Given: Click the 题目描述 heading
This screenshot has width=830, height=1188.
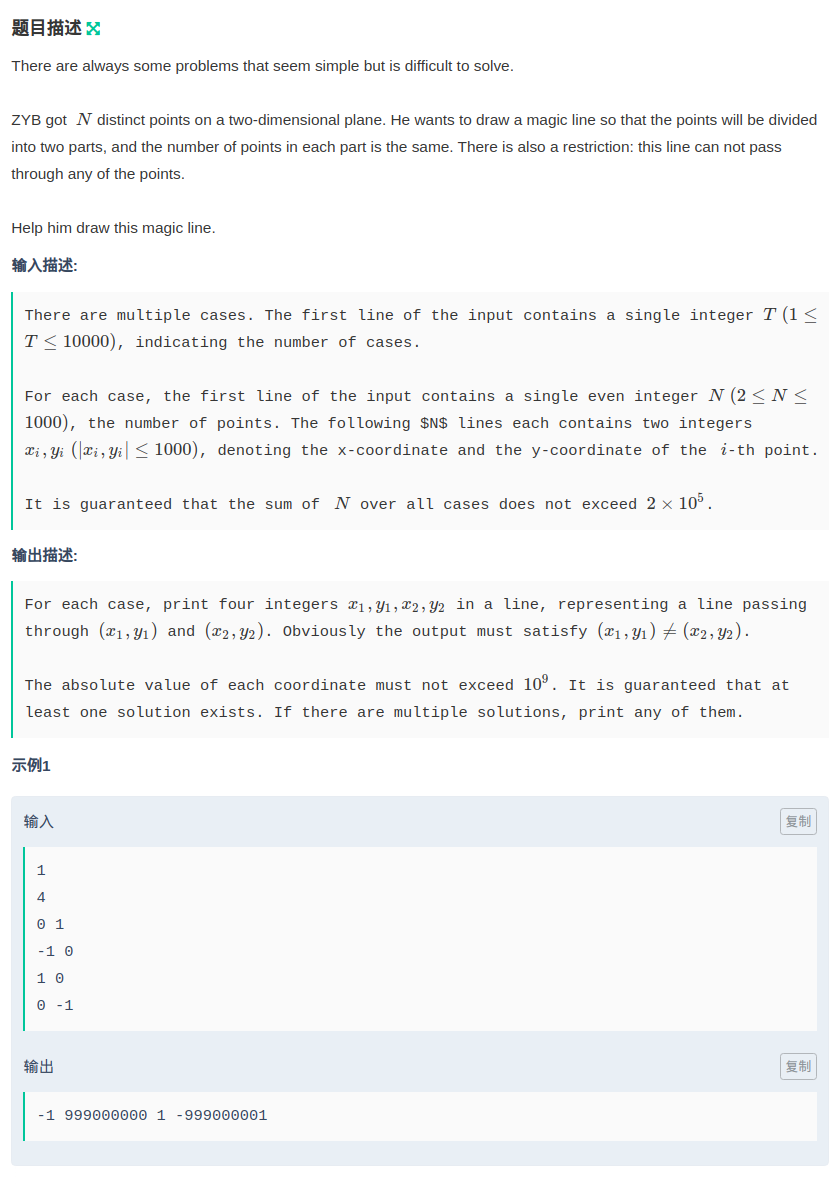Looking at the screenshot, I should point(46,28).
